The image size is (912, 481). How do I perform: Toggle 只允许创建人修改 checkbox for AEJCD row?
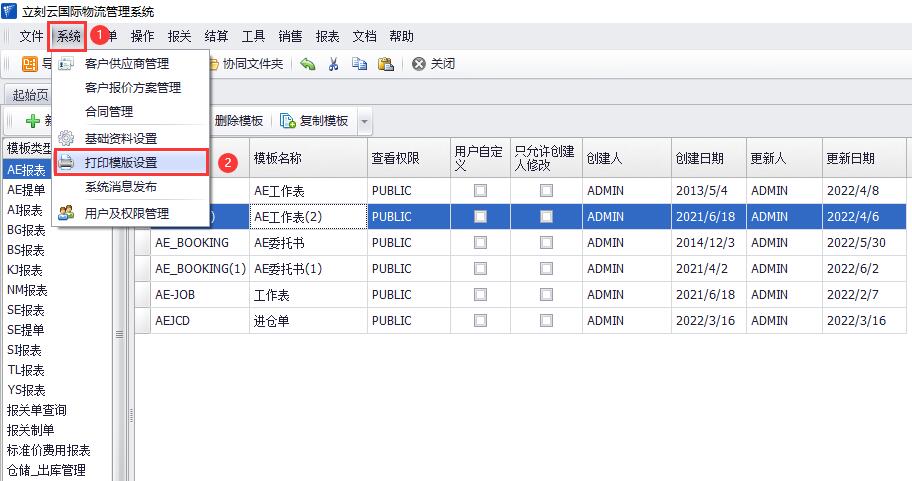click(546, 320)
